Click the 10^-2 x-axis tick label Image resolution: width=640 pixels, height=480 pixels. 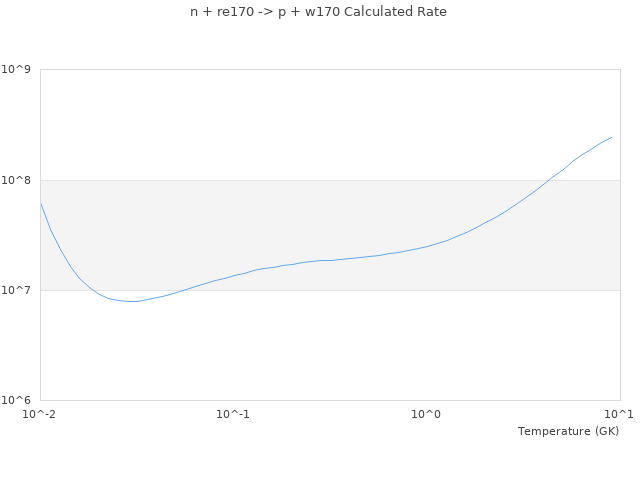pos(40,414)
